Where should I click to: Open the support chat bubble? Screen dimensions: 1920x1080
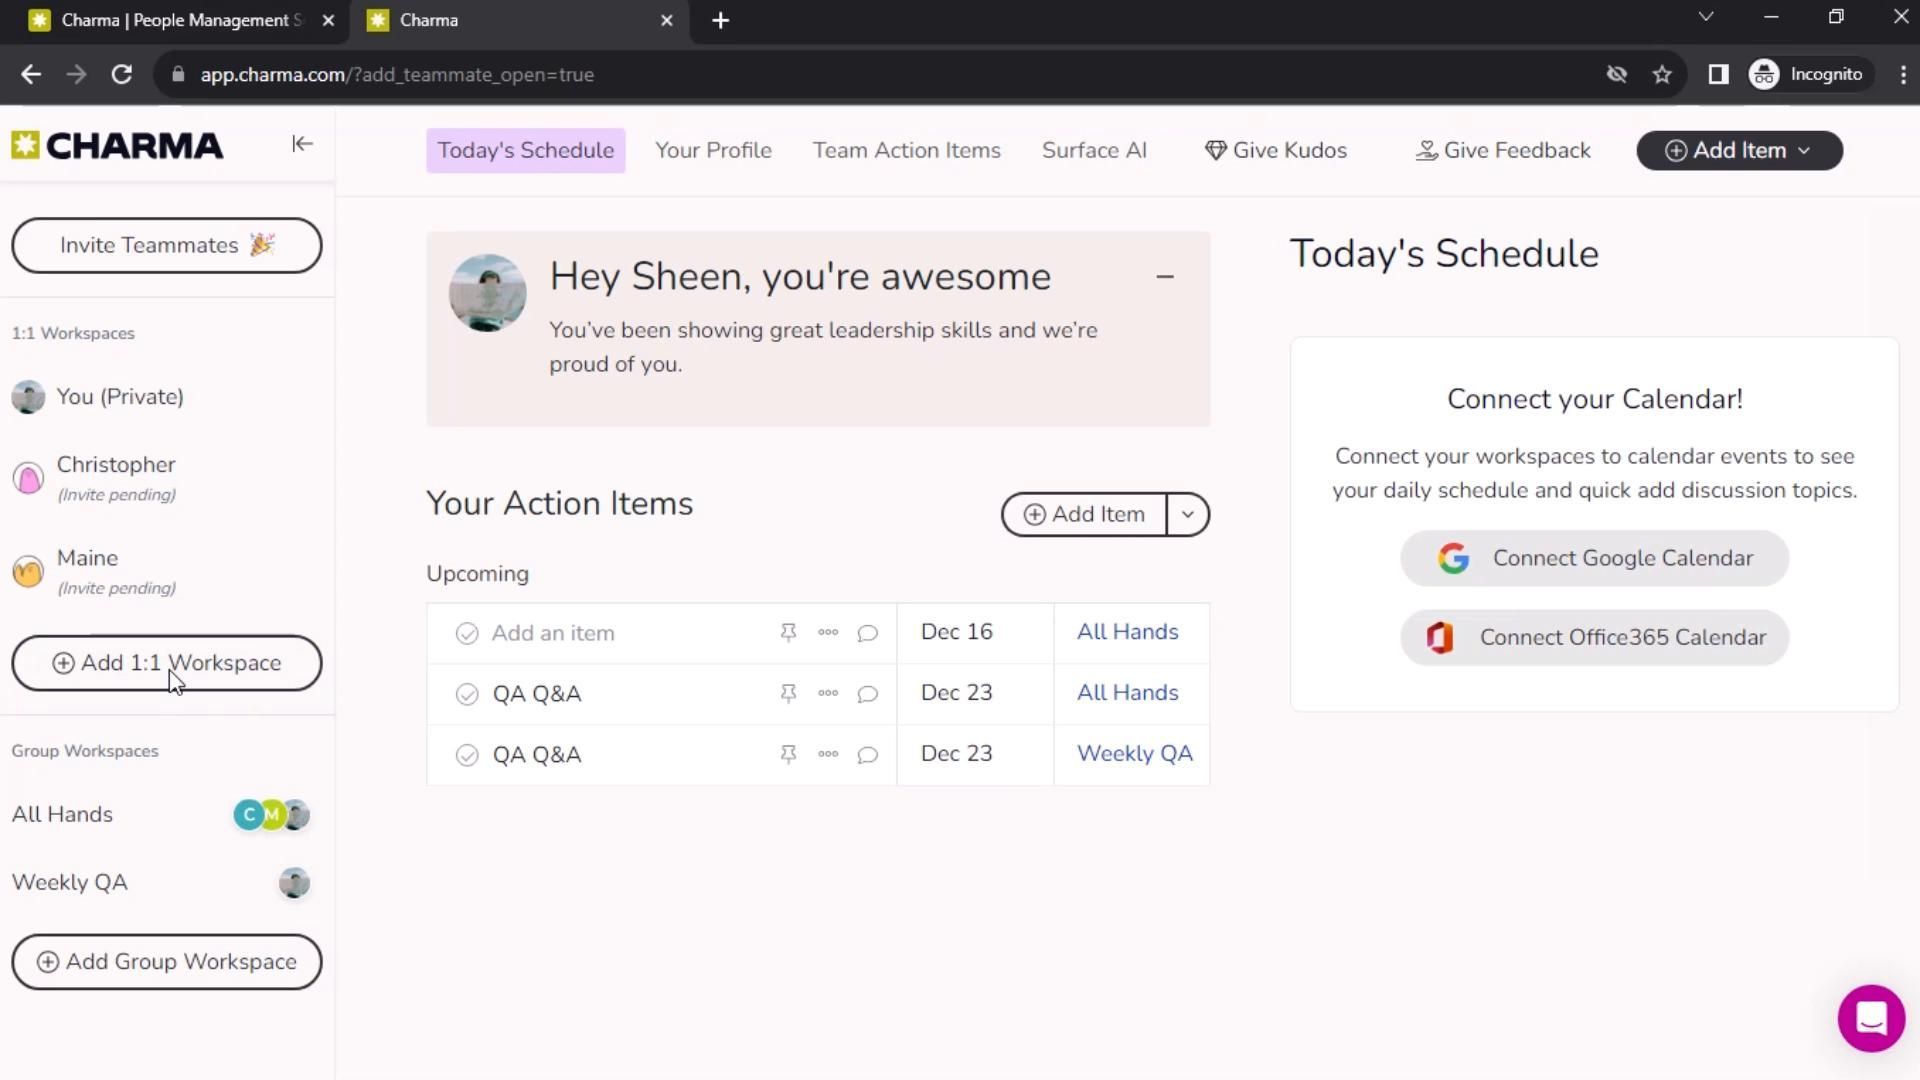click(1870, 1018)
